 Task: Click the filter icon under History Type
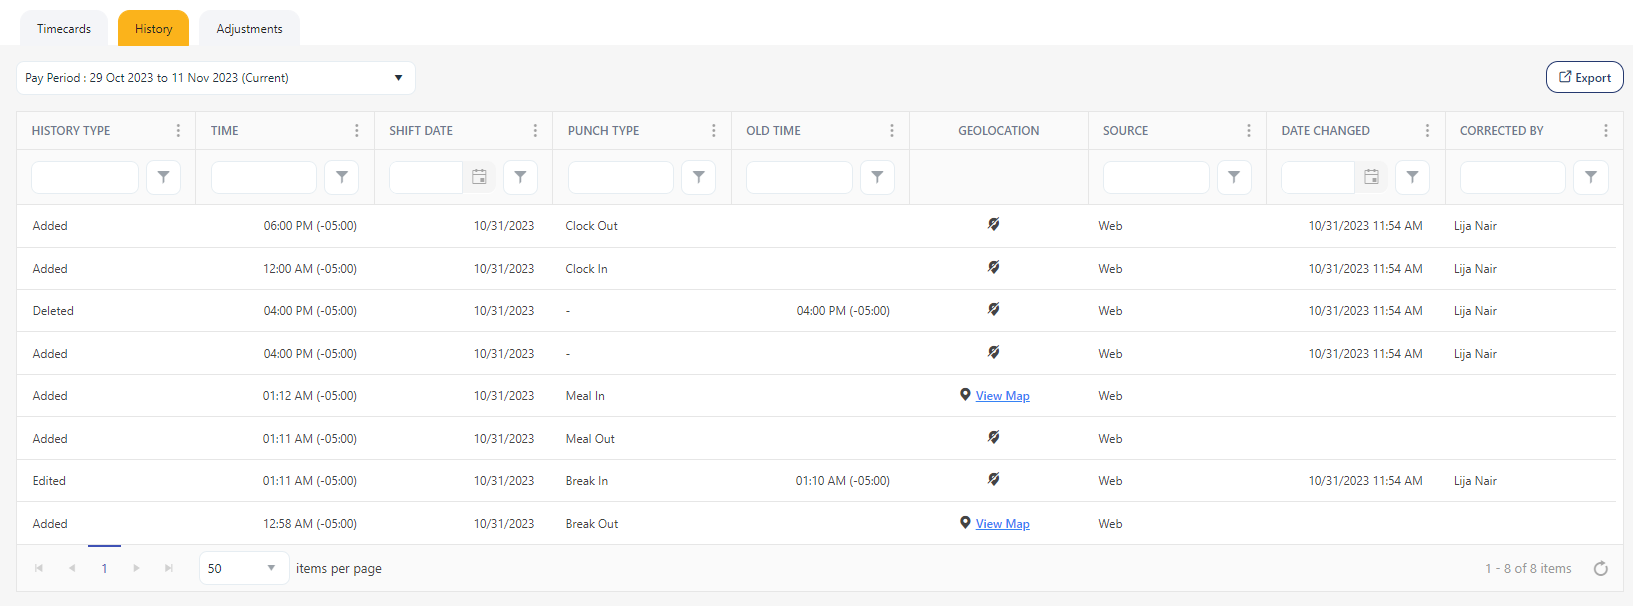163,177
